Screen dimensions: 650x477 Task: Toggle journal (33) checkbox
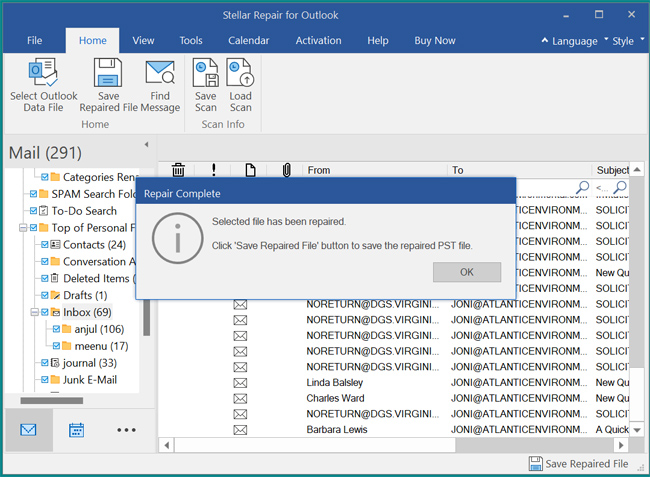coord(45,363)
